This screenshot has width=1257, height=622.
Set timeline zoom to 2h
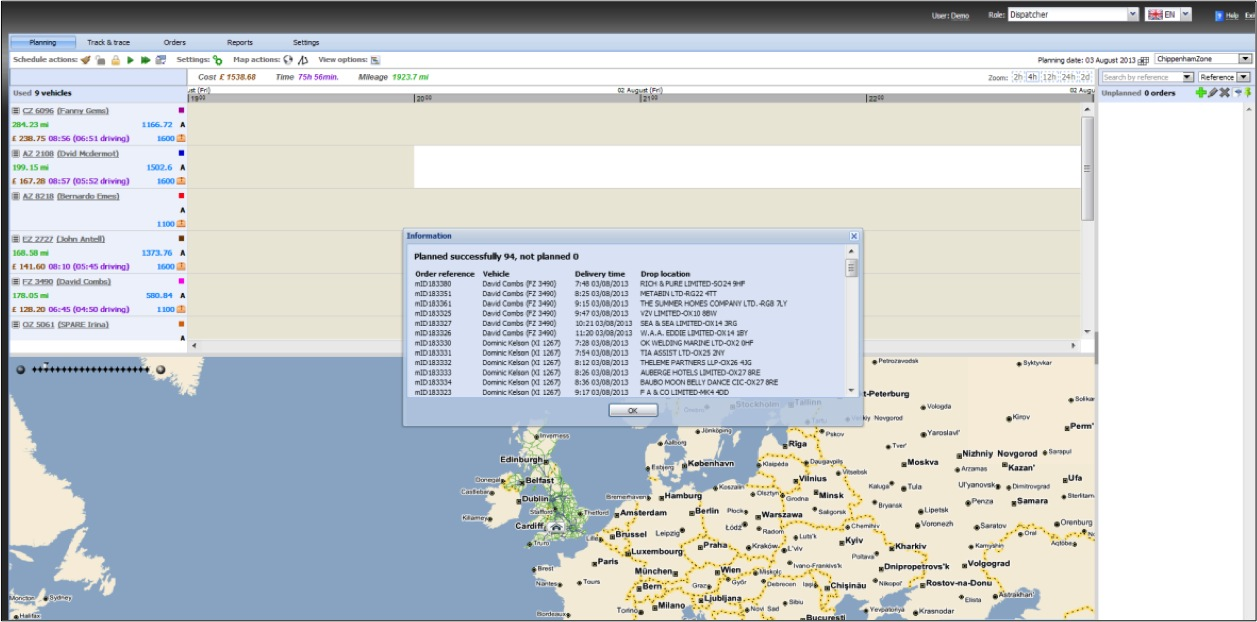pyautogui.click(x=1017, y=77)
